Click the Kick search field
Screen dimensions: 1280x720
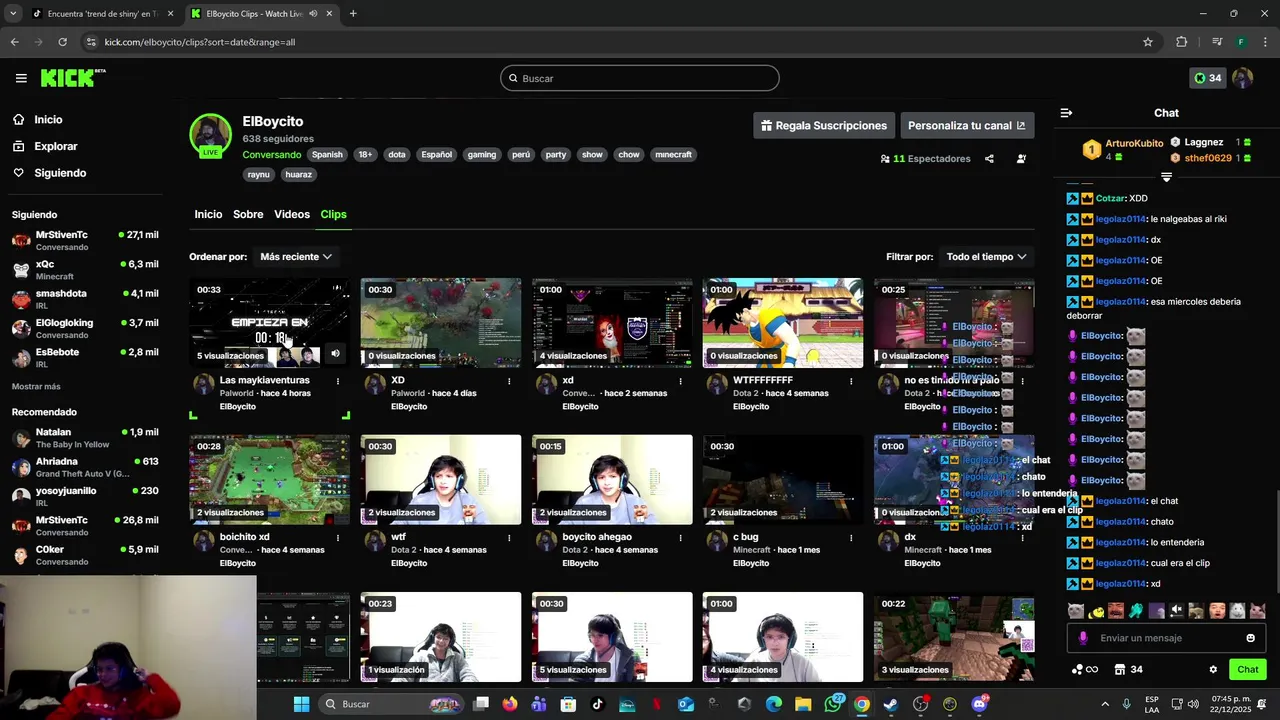[x=640, y=78]
